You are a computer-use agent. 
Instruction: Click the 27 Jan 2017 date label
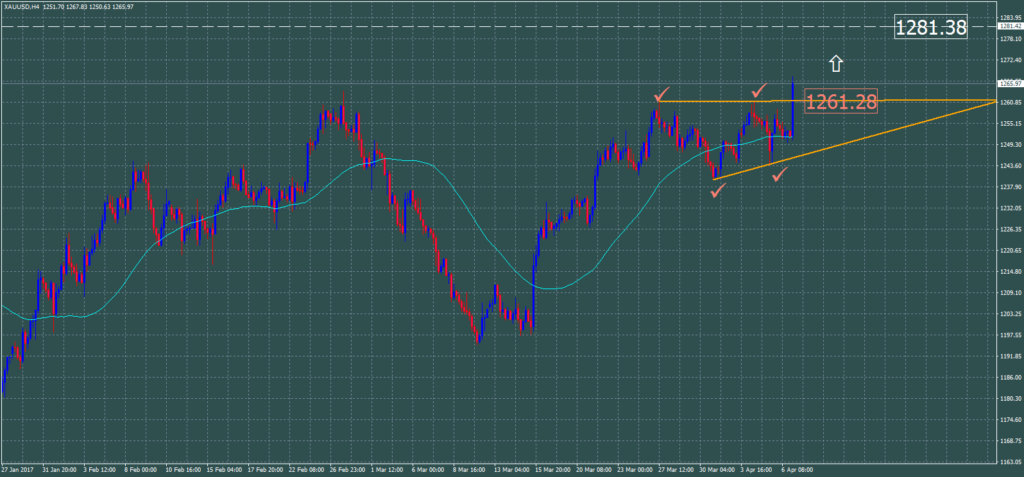[20, 467]
